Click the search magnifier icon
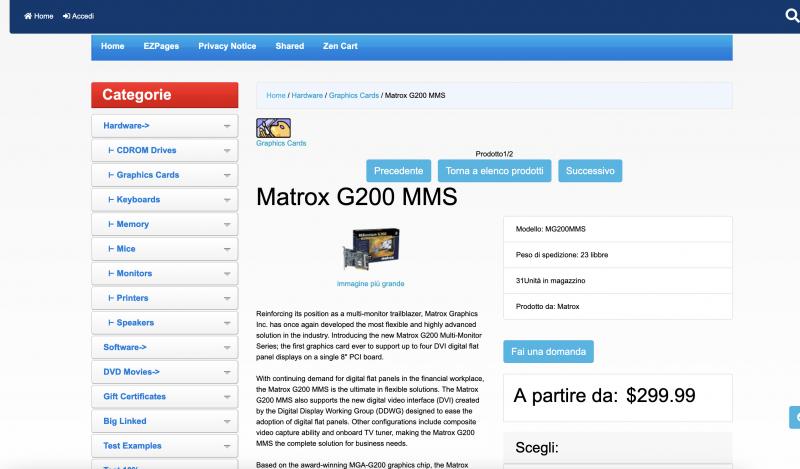The image size is (800, 469). pos(792,16)
